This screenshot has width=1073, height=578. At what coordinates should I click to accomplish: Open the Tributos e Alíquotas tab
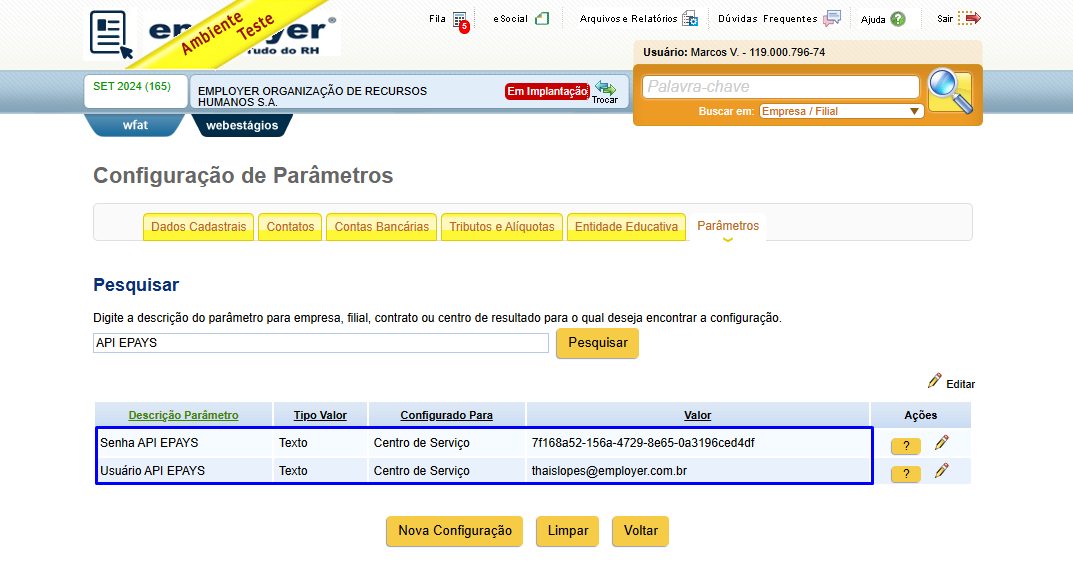click(502, 227)
